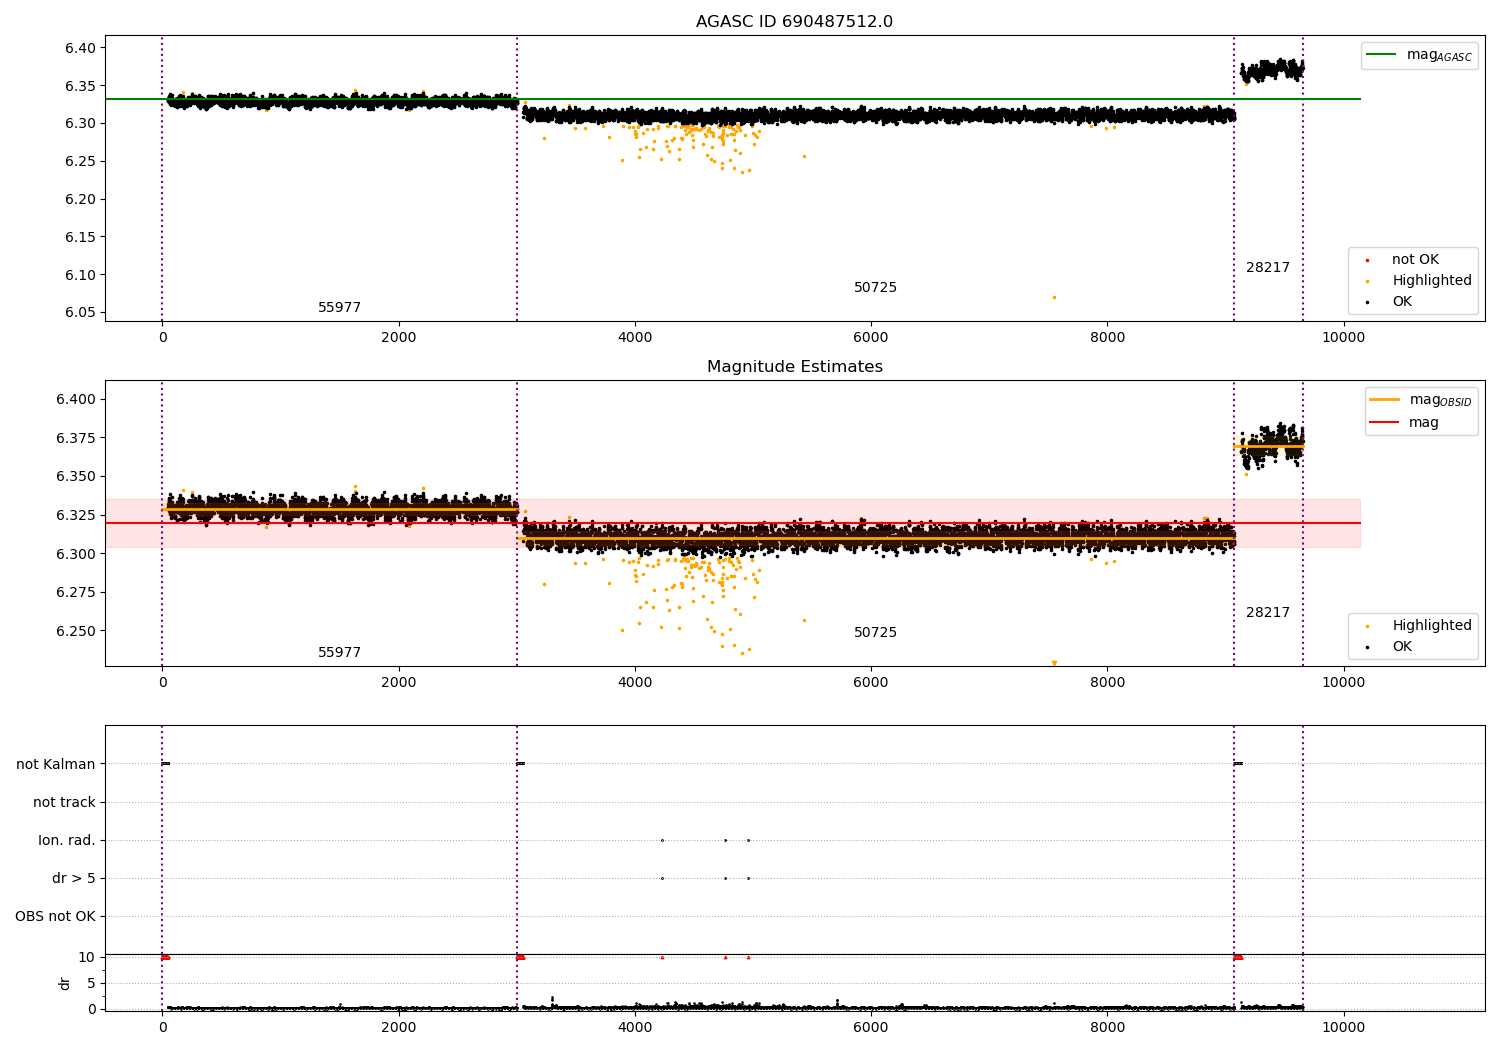1500x1050 pixels.
Task: Click the "Ion. rad." axis label
Action: pos(67,840)
